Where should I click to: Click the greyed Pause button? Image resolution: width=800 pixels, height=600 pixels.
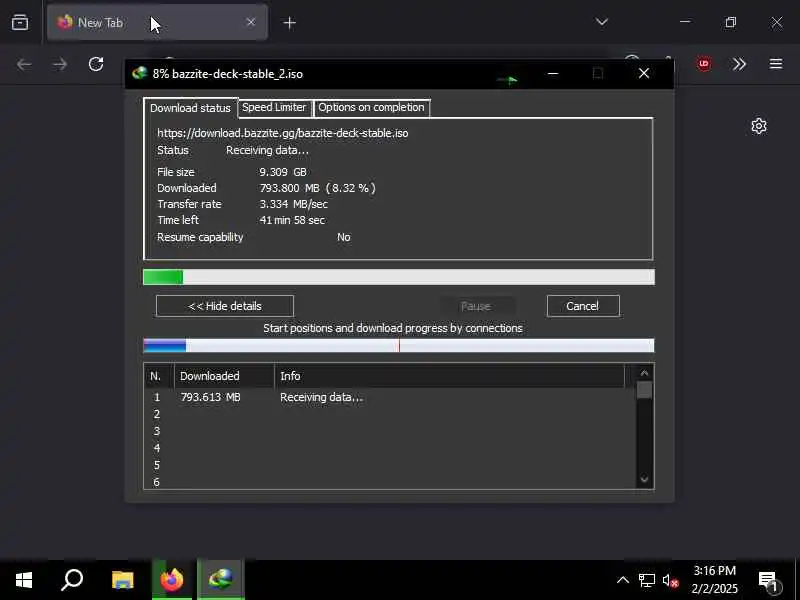(x=476, y=306)
